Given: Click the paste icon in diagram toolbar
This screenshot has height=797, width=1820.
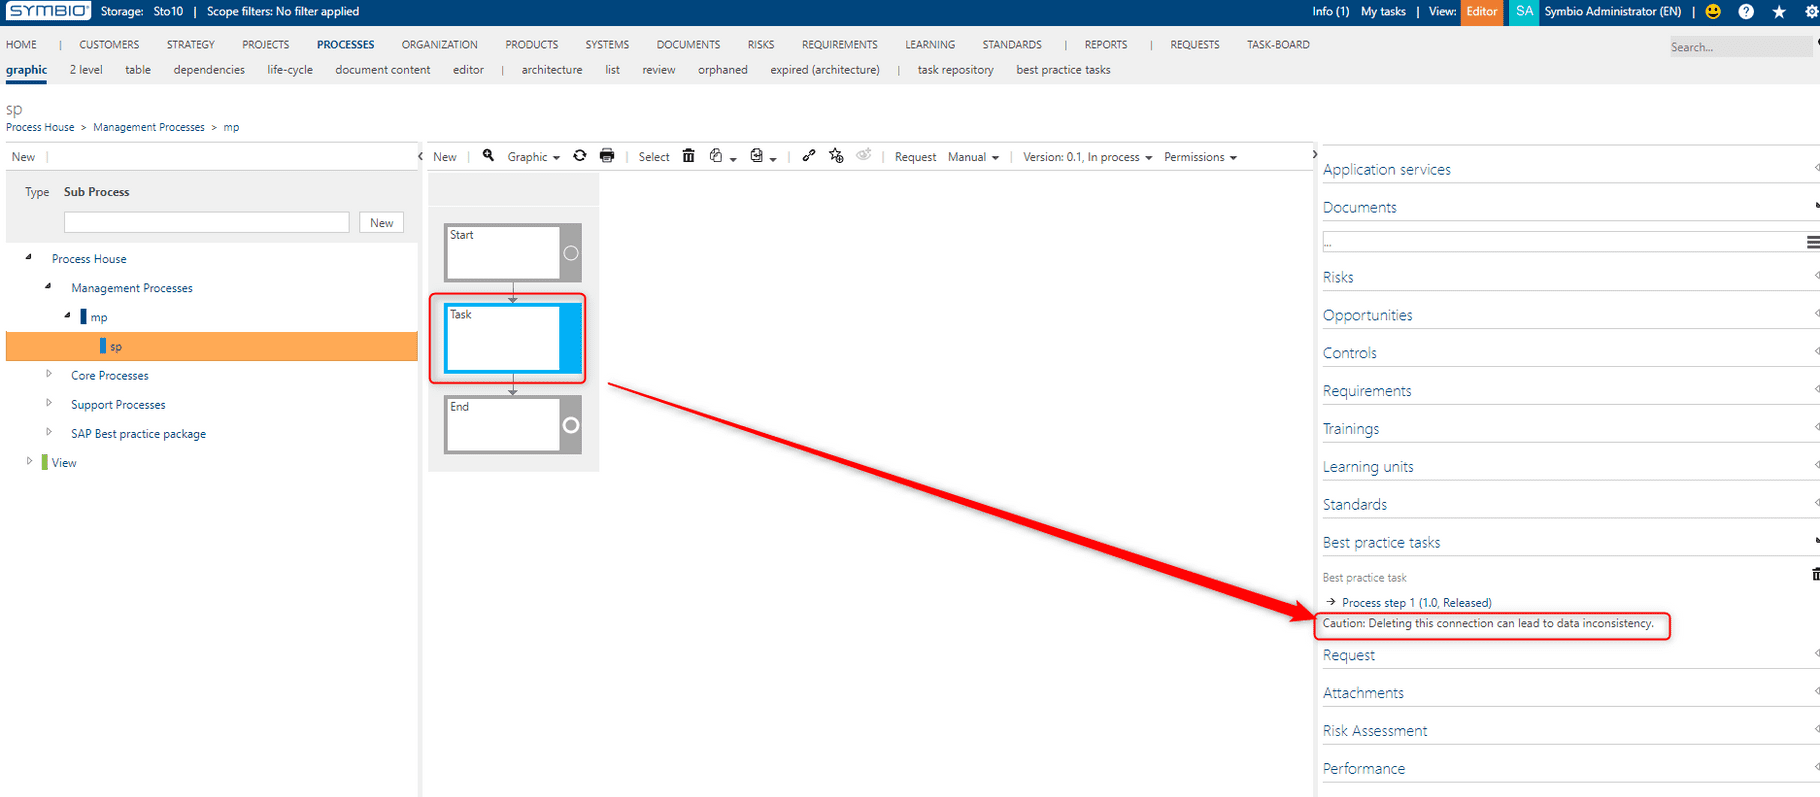Looking at the screenshot, I should [x=757, y=156].
